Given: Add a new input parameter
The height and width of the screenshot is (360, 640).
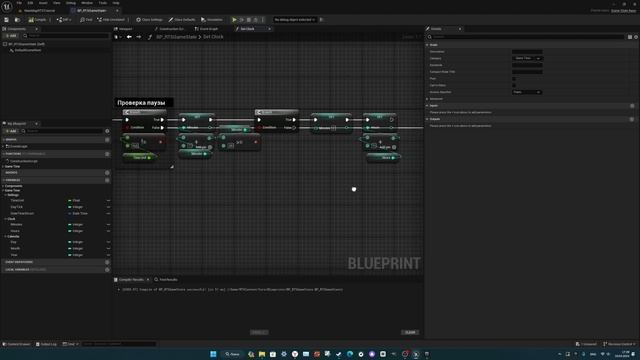Looking at the screenshot, I should (x=632, y=106).
